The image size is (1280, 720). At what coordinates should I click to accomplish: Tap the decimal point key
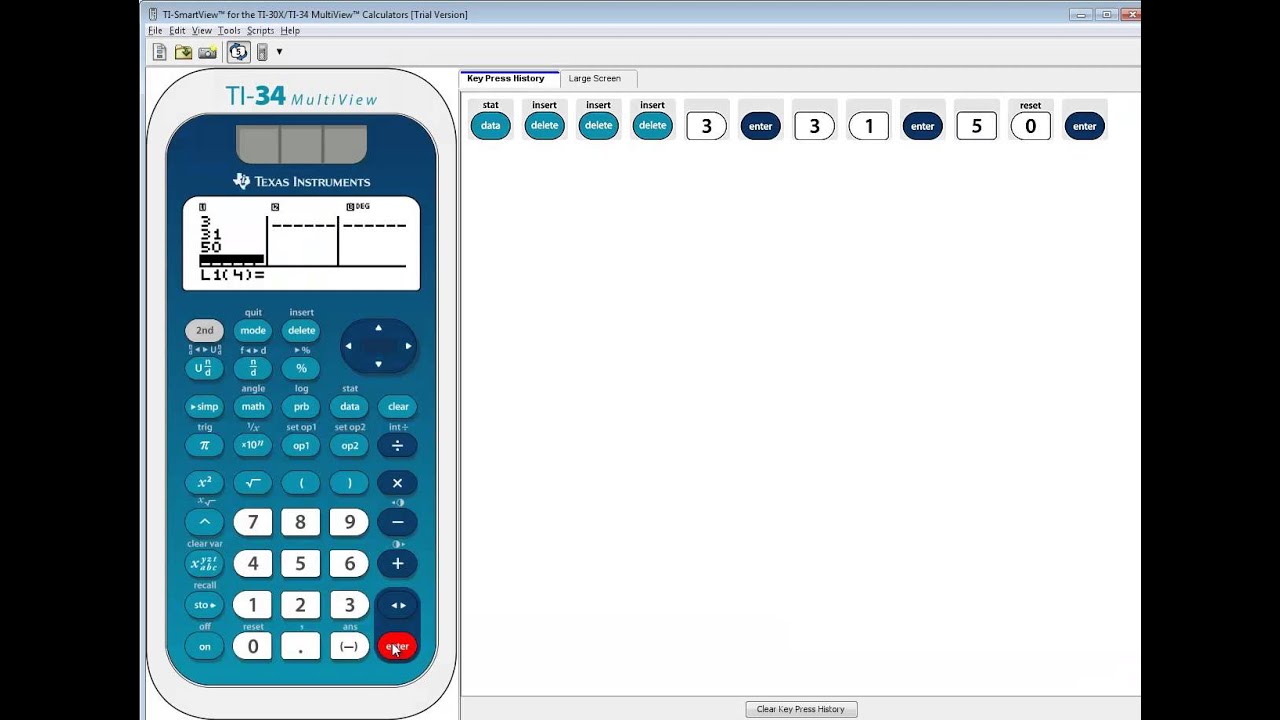click(x=301, y=646)
